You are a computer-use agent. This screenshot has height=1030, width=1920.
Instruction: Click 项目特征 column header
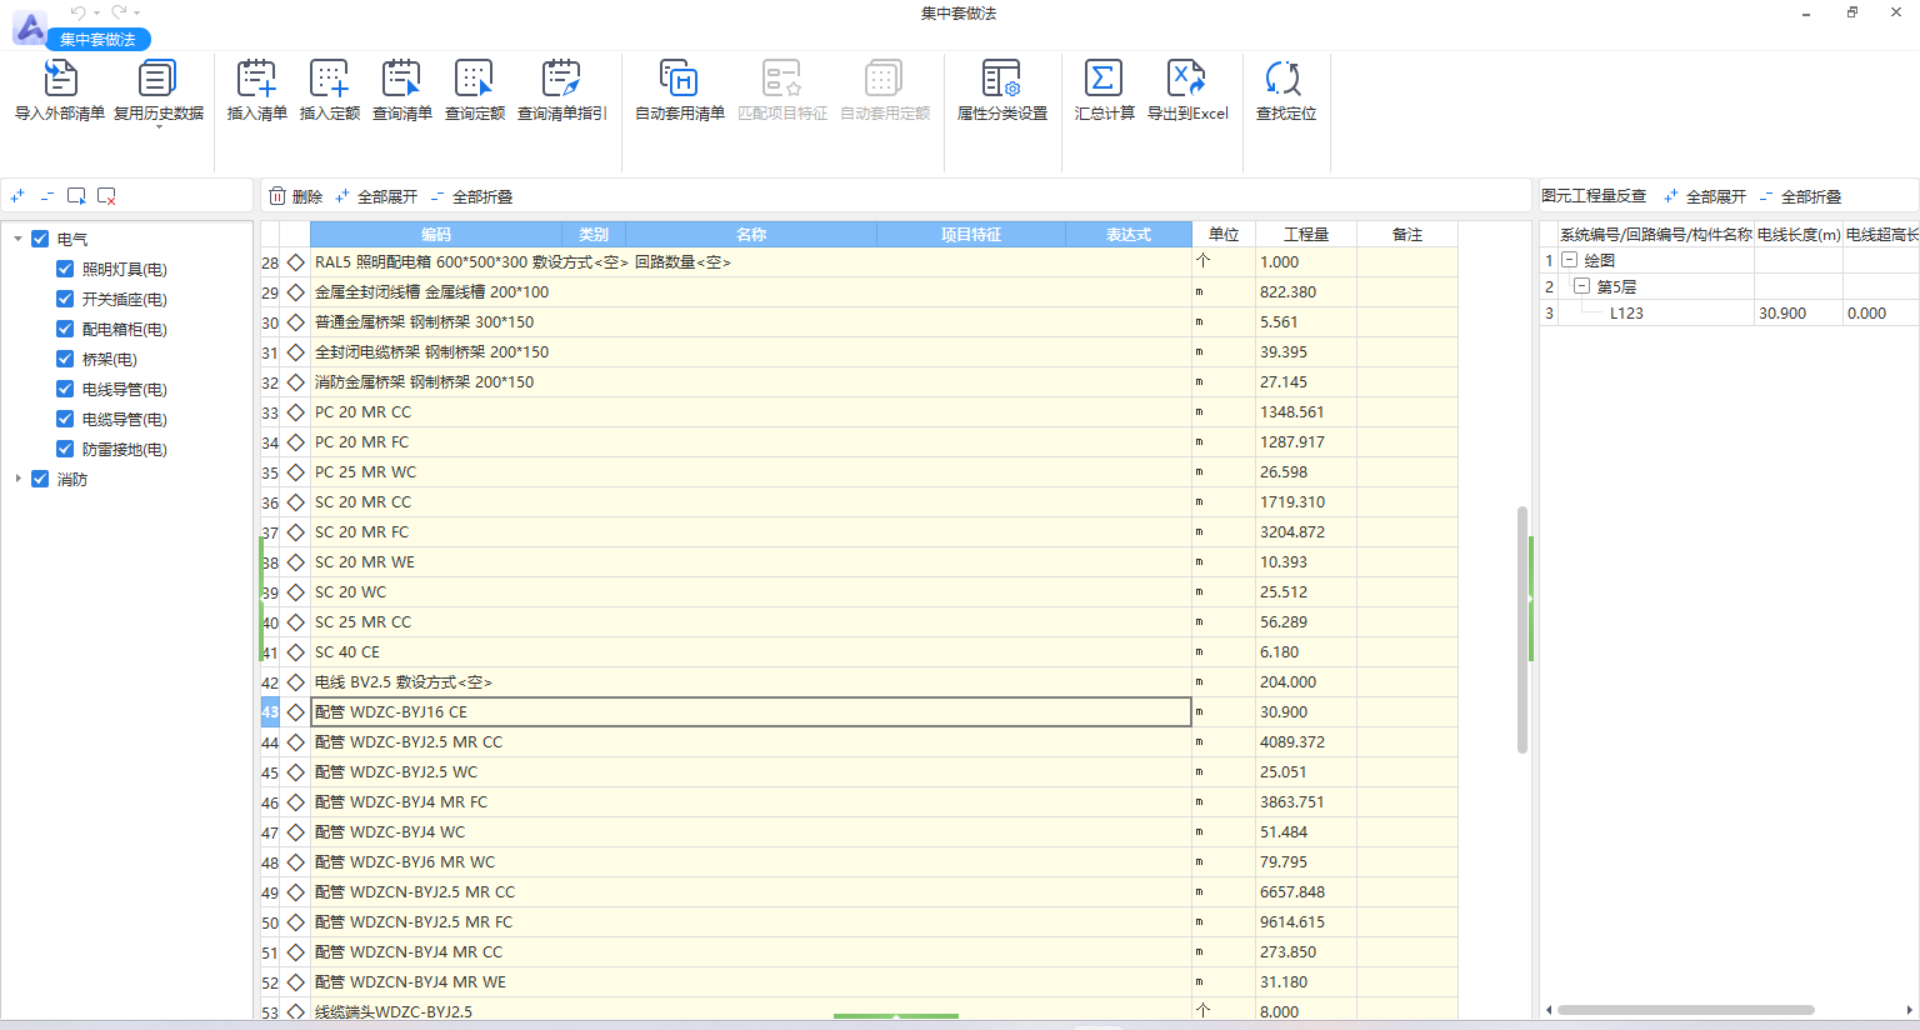(971, 234)
